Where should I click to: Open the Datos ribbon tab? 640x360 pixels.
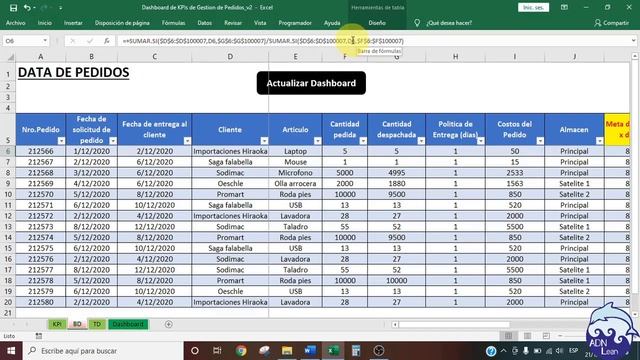204,23
